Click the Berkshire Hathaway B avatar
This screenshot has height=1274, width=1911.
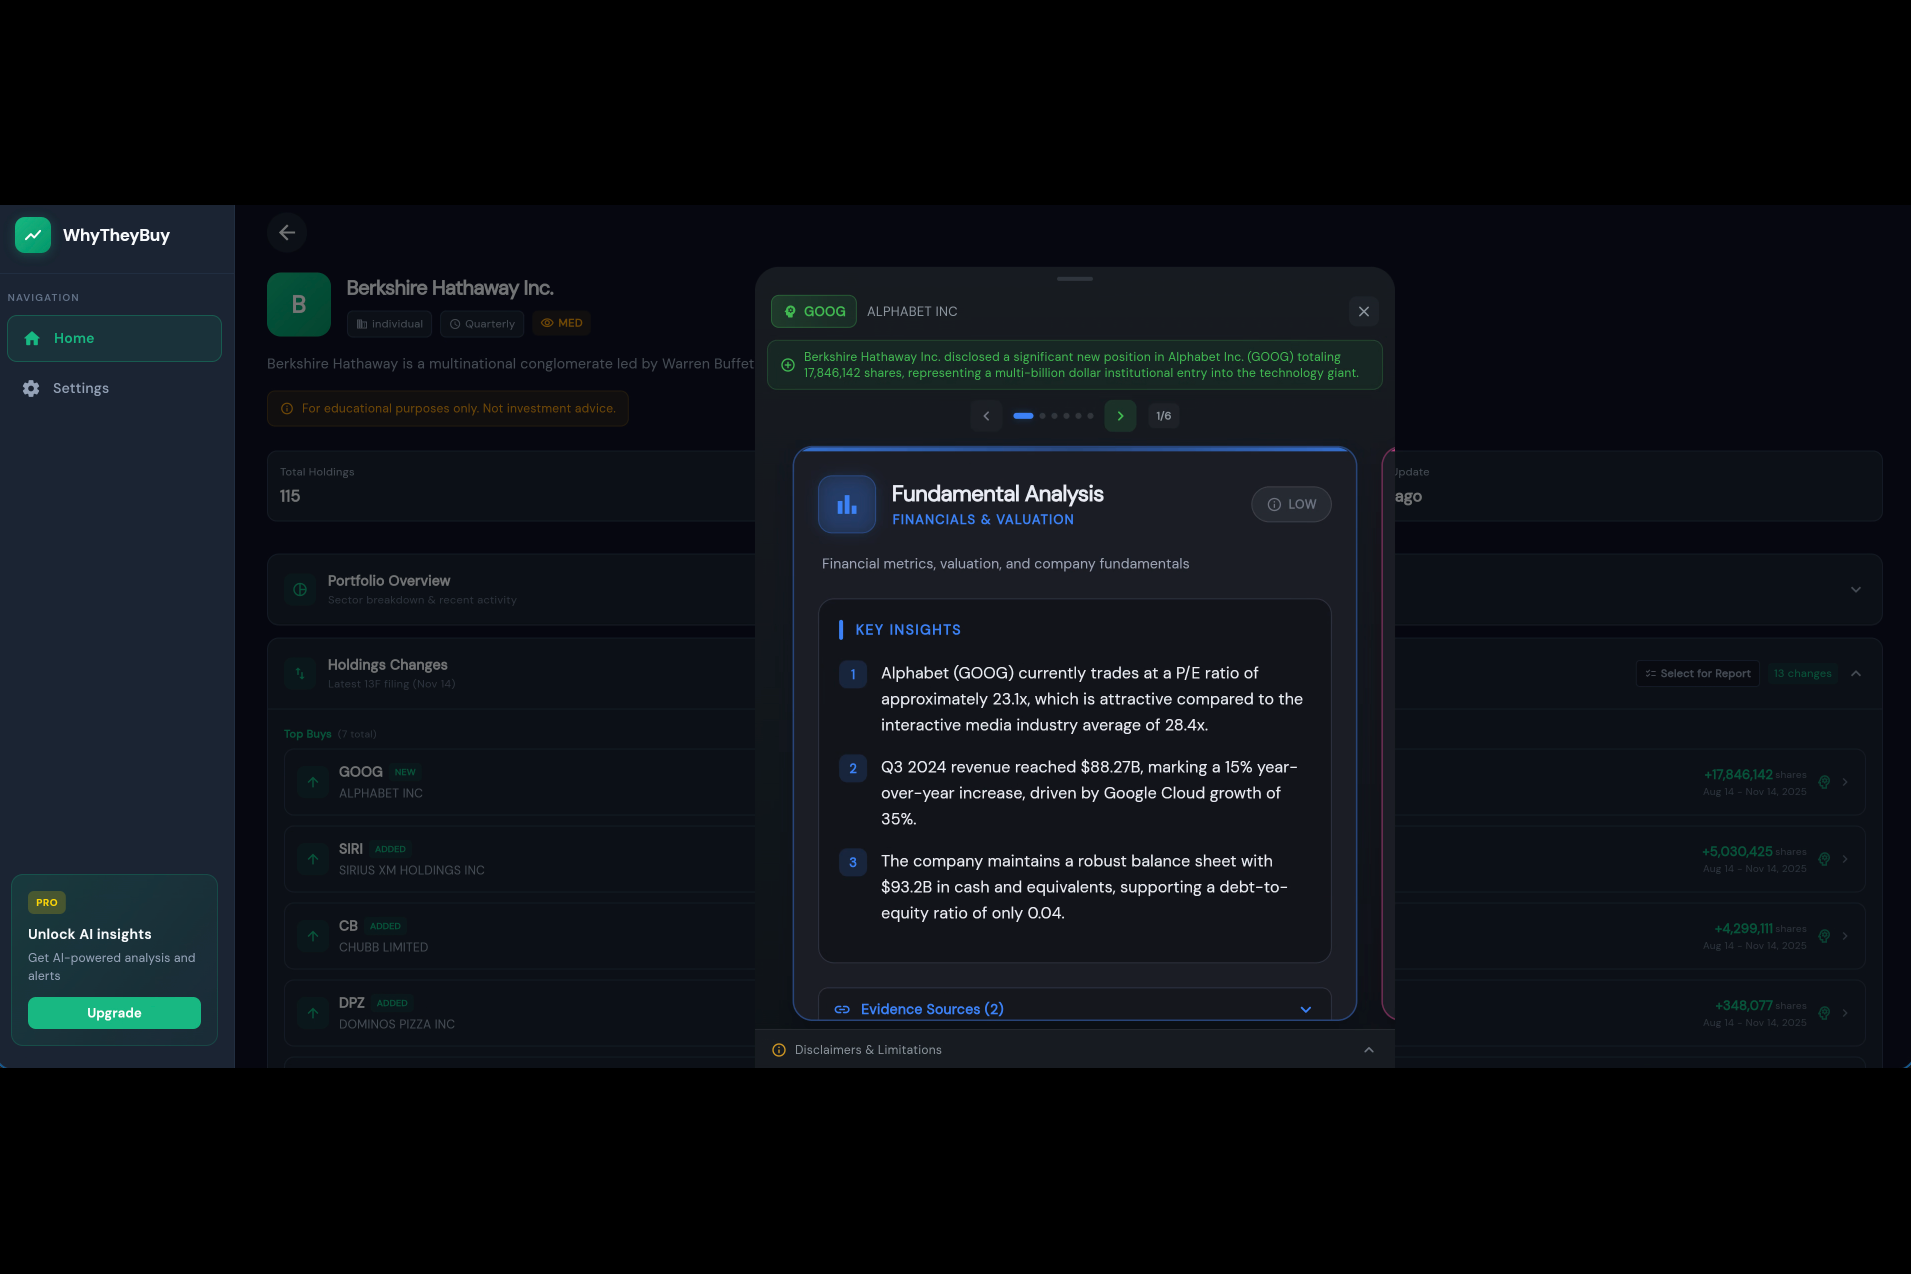(299, 305)
